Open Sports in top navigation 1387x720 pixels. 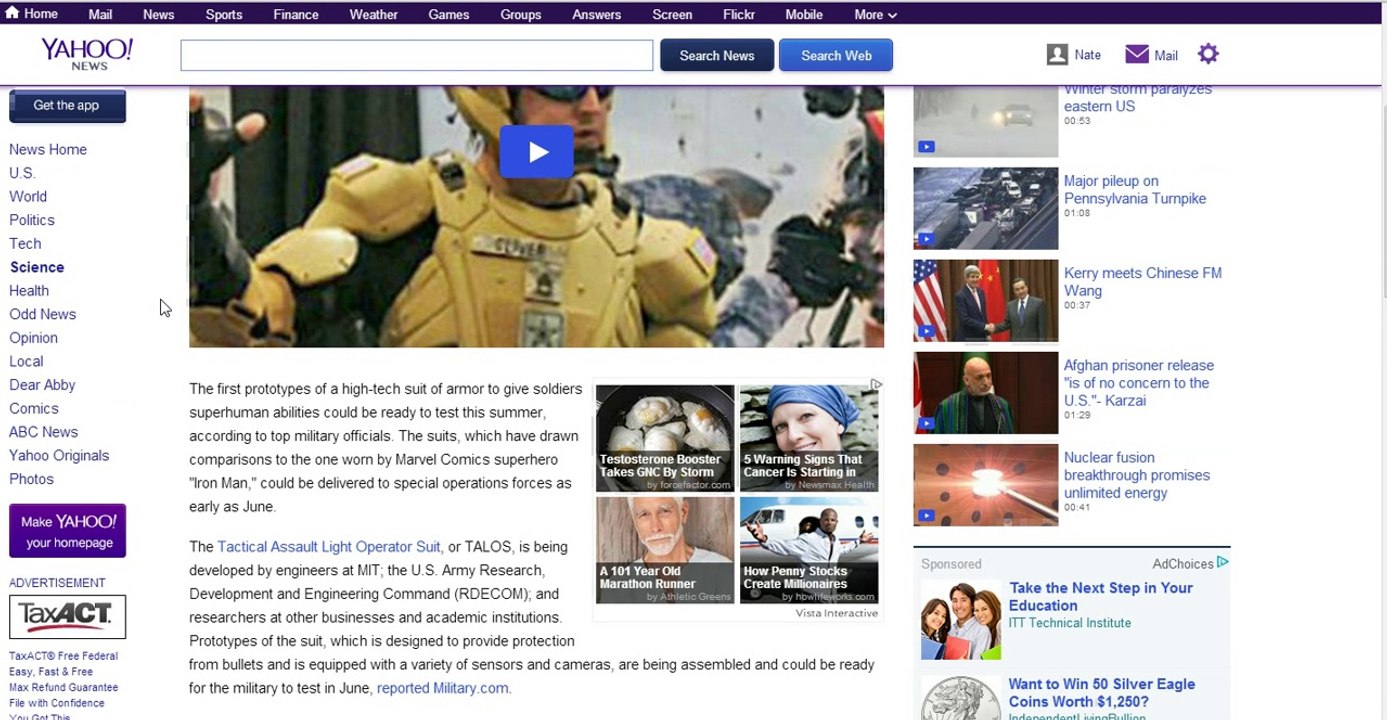tap(224, 15)
